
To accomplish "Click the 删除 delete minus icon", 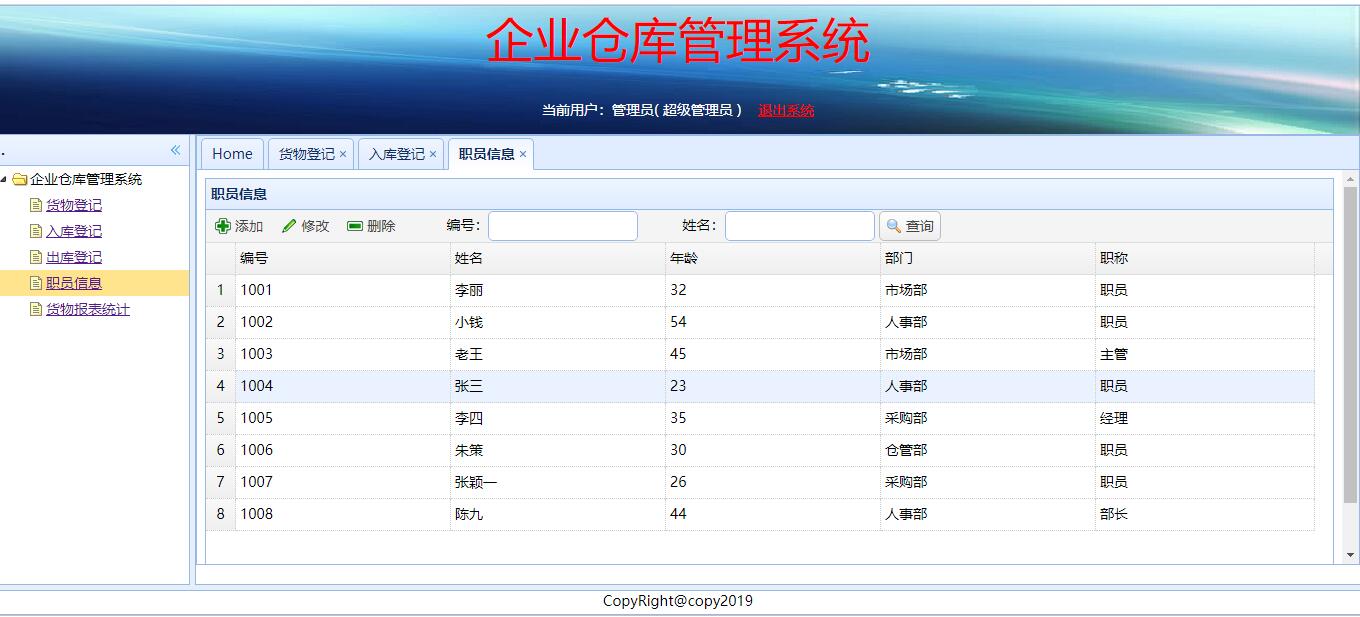I will pos(355,226).
